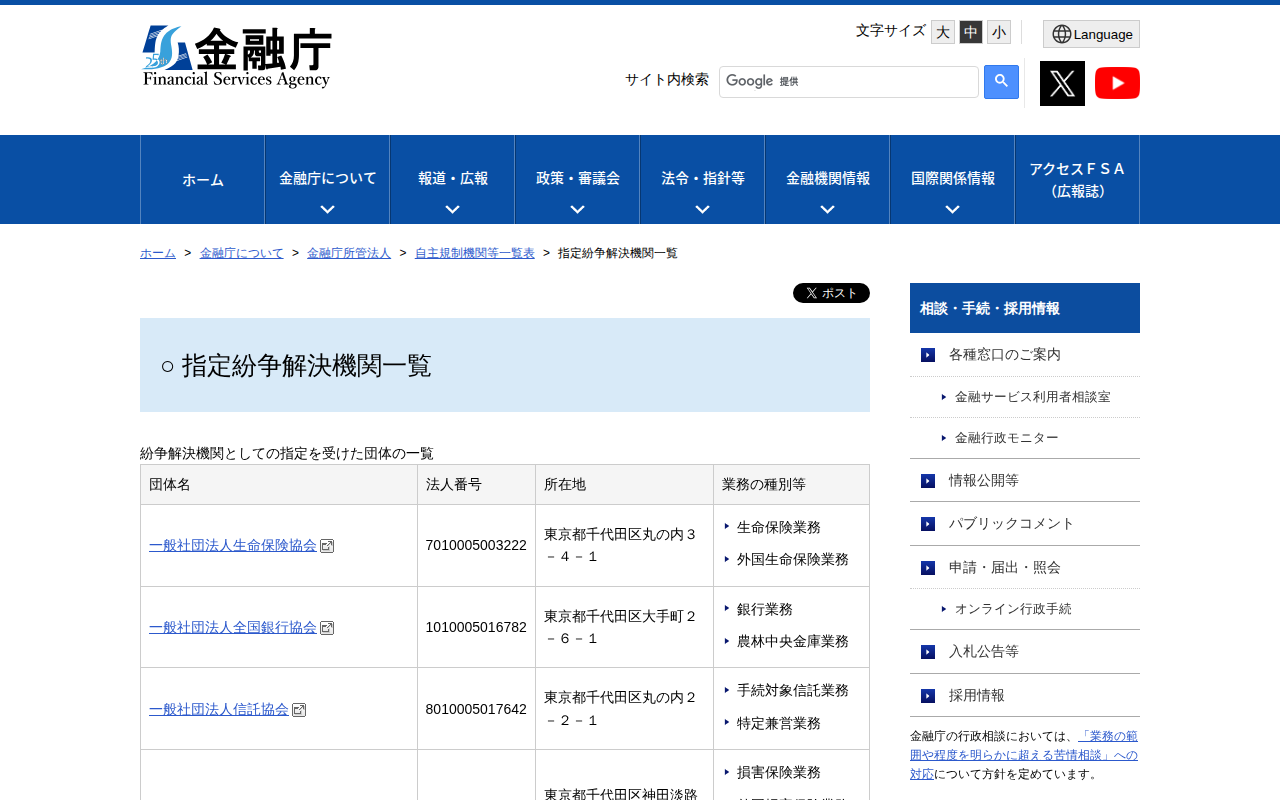Click external link icon beside 全国銀行協会
Image resolution: width=1280 pixels, height=800 pixels.
click(327, 628)
